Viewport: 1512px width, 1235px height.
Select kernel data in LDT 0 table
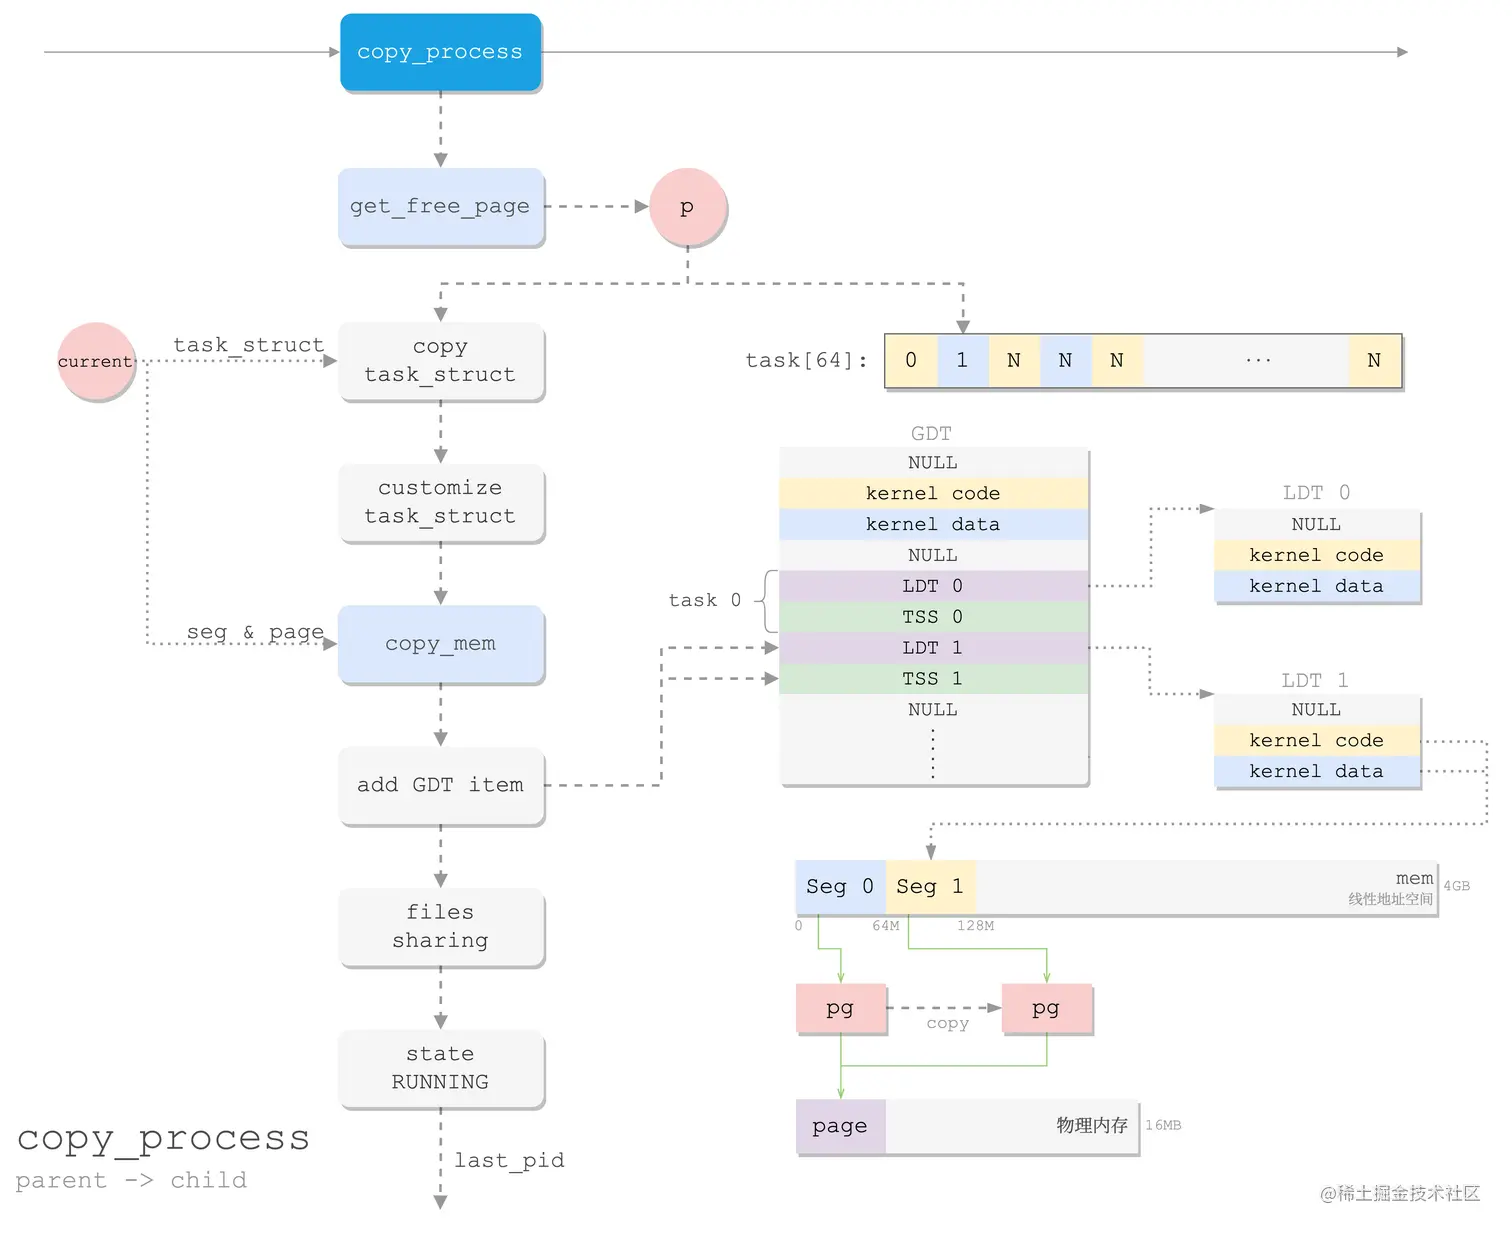point(1317,586)
